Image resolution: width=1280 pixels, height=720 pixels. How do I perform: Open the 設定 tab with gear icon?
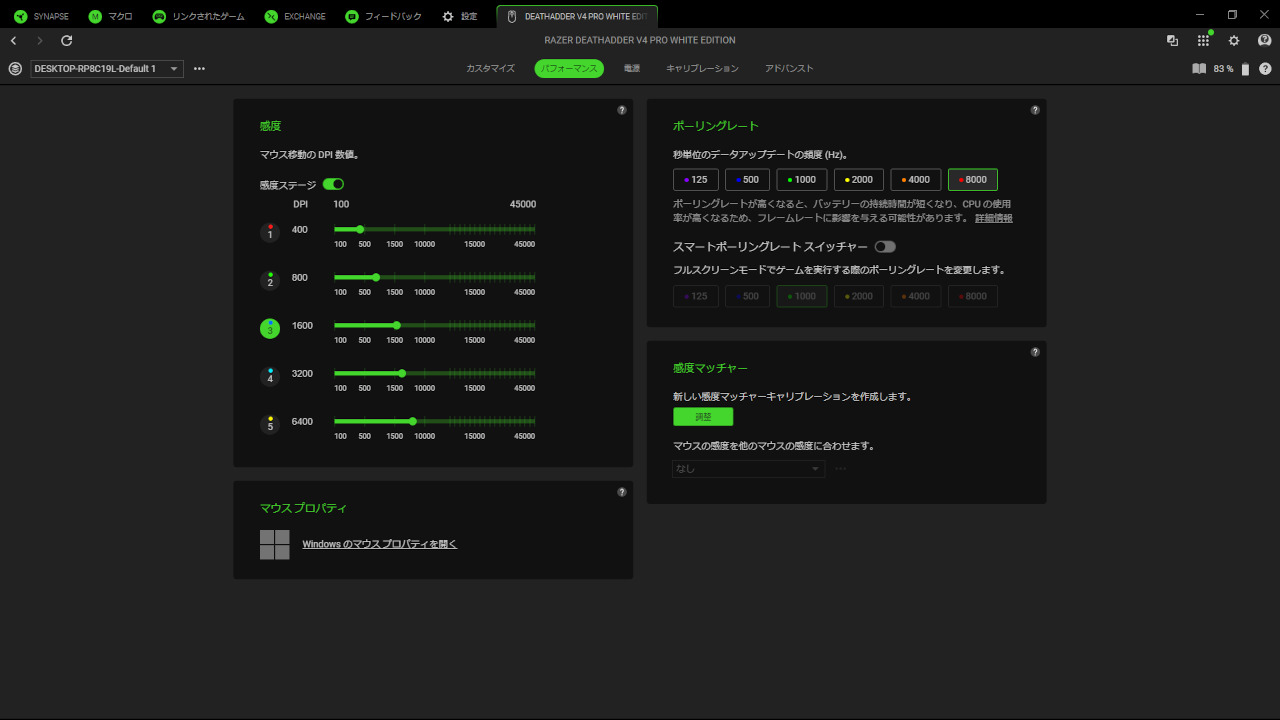click(x=460, y=16)
